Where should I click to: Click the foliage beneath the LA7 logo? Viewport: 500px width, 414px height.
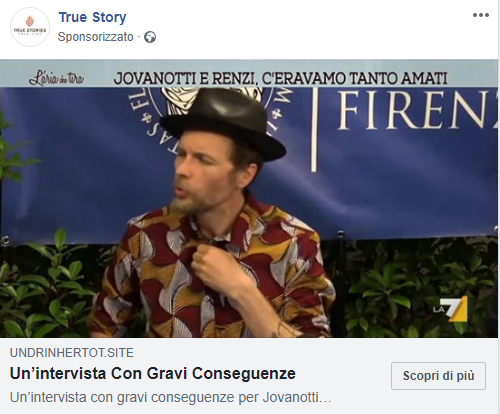point(450,328)
